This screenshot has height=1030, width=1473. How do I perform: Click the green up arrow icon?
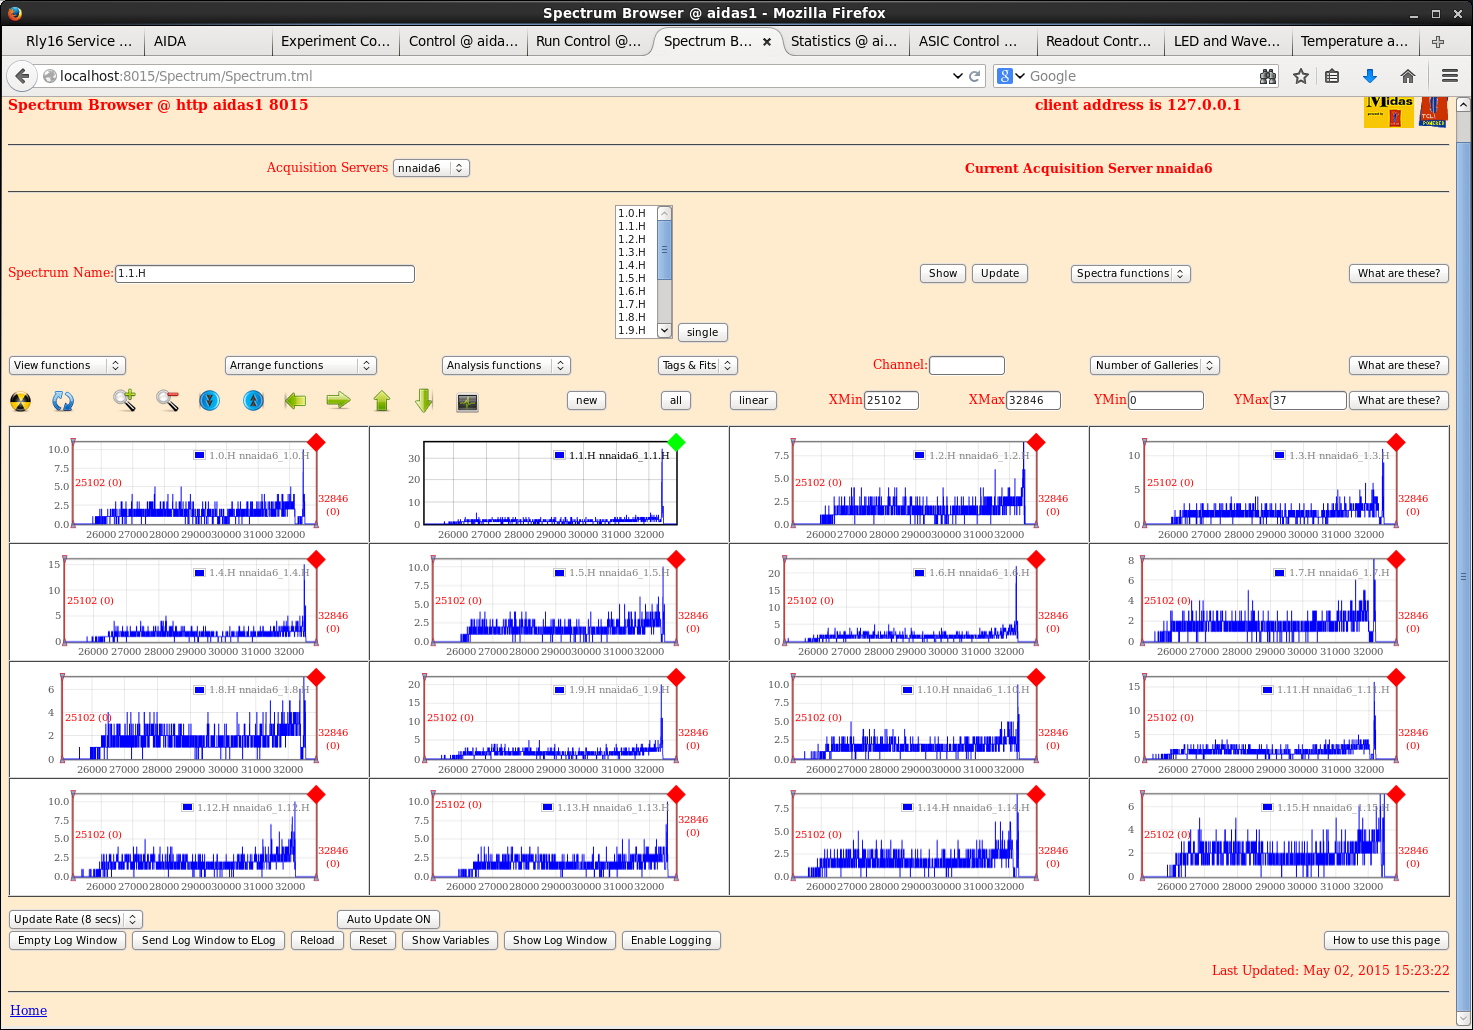tap(381, 401)
